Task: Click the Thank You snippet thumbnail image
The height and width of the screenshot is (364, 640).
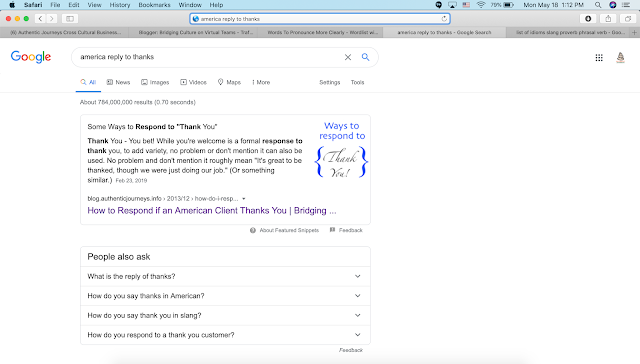Action: pos(341,150)
